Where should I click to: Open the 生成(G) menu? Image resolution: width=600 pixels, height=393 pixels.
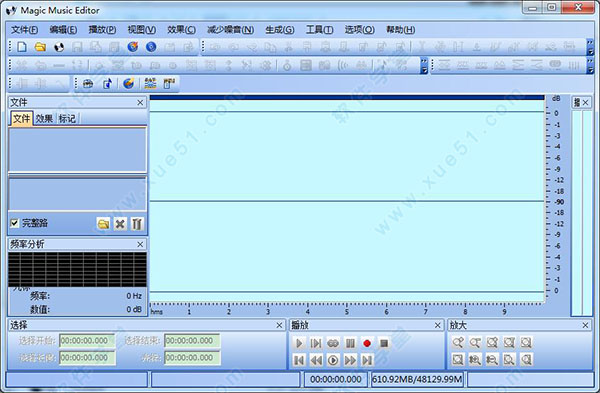coord(280,29)
